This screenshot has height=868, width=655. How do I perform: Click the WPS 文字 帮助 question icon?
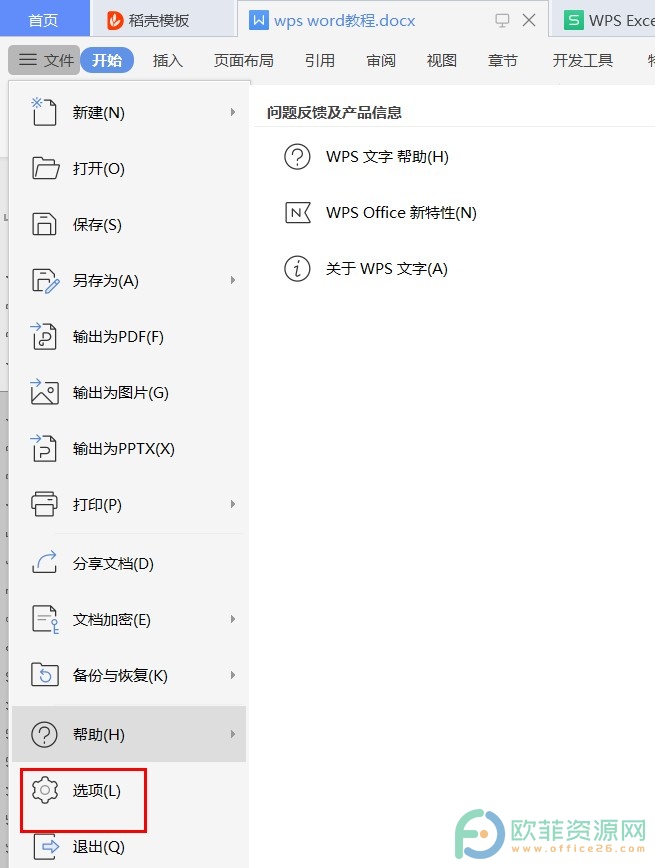[297, 157]
